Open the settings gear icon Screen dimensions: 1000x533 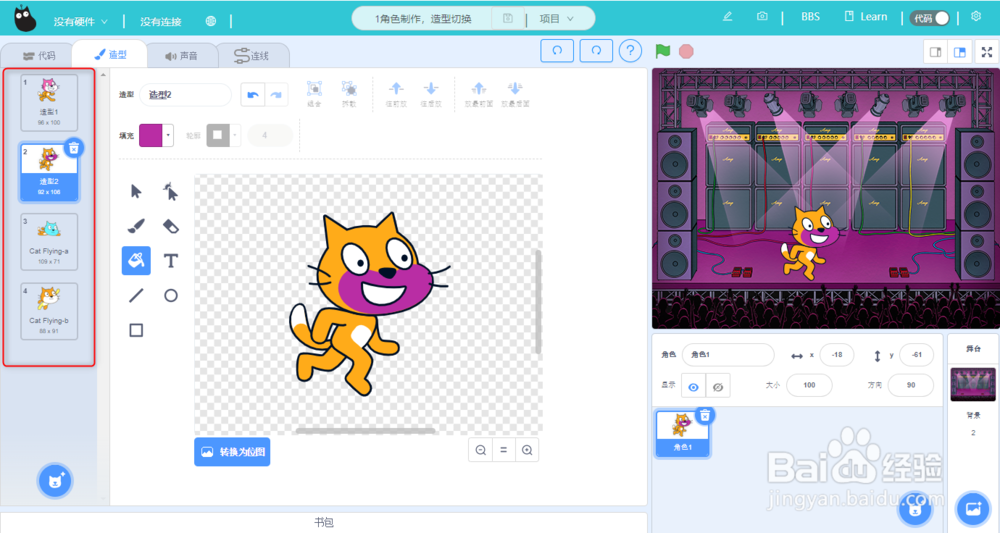pos(976,17)
